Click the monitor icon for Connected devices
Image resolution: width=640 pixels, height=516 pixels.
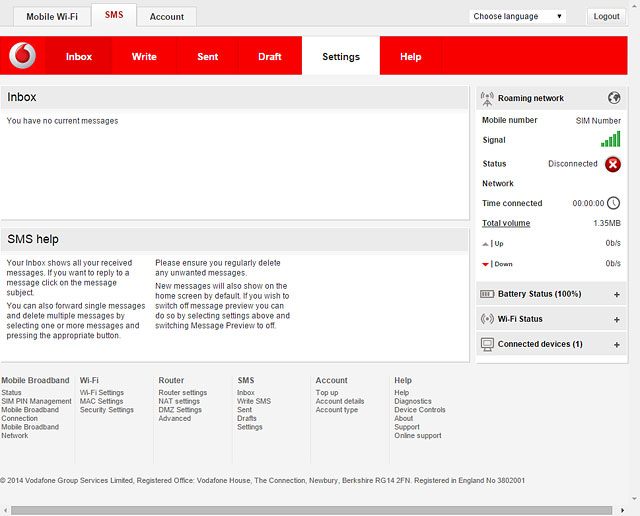(x=487, y=344)
